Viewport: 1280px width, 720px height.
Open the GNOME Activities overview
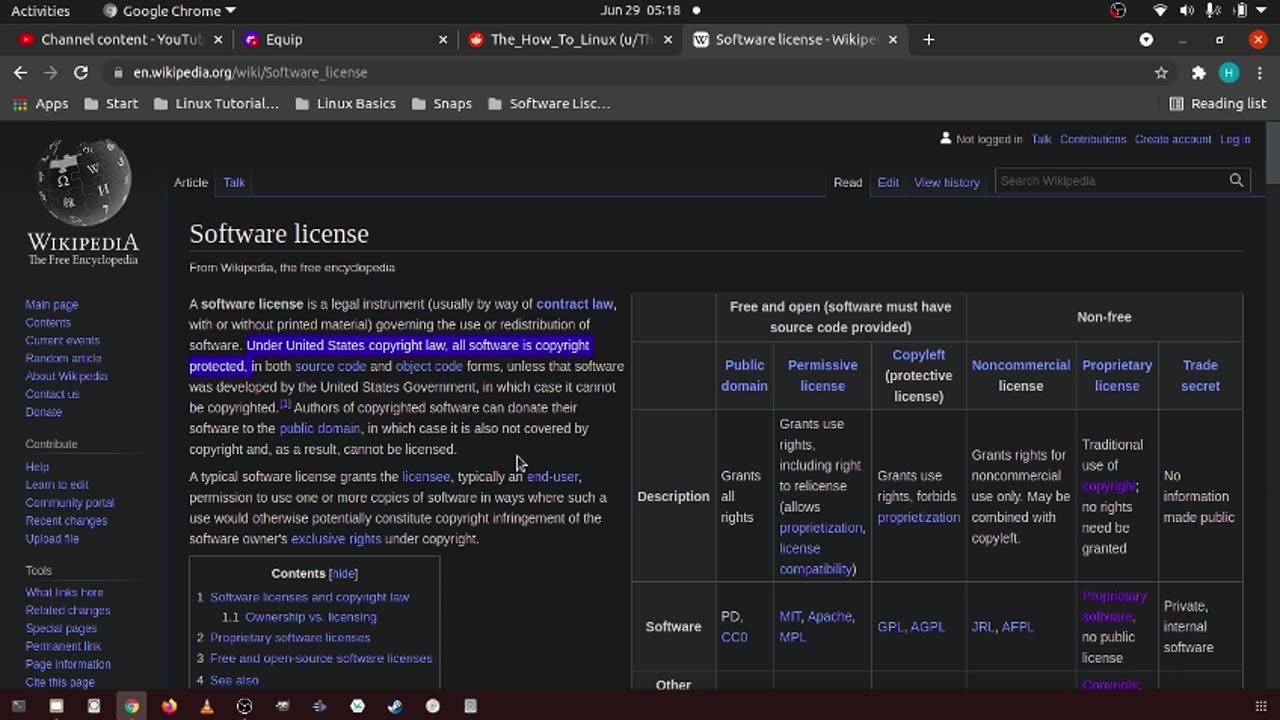click(x=40, y=11)
